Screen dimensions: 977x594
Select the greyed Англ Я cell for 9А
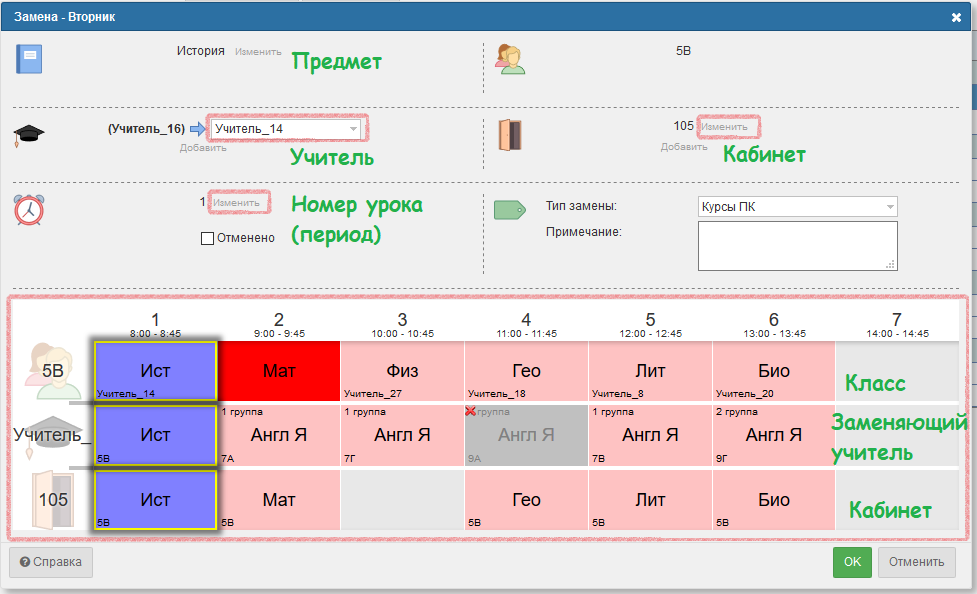pos(526,435)
